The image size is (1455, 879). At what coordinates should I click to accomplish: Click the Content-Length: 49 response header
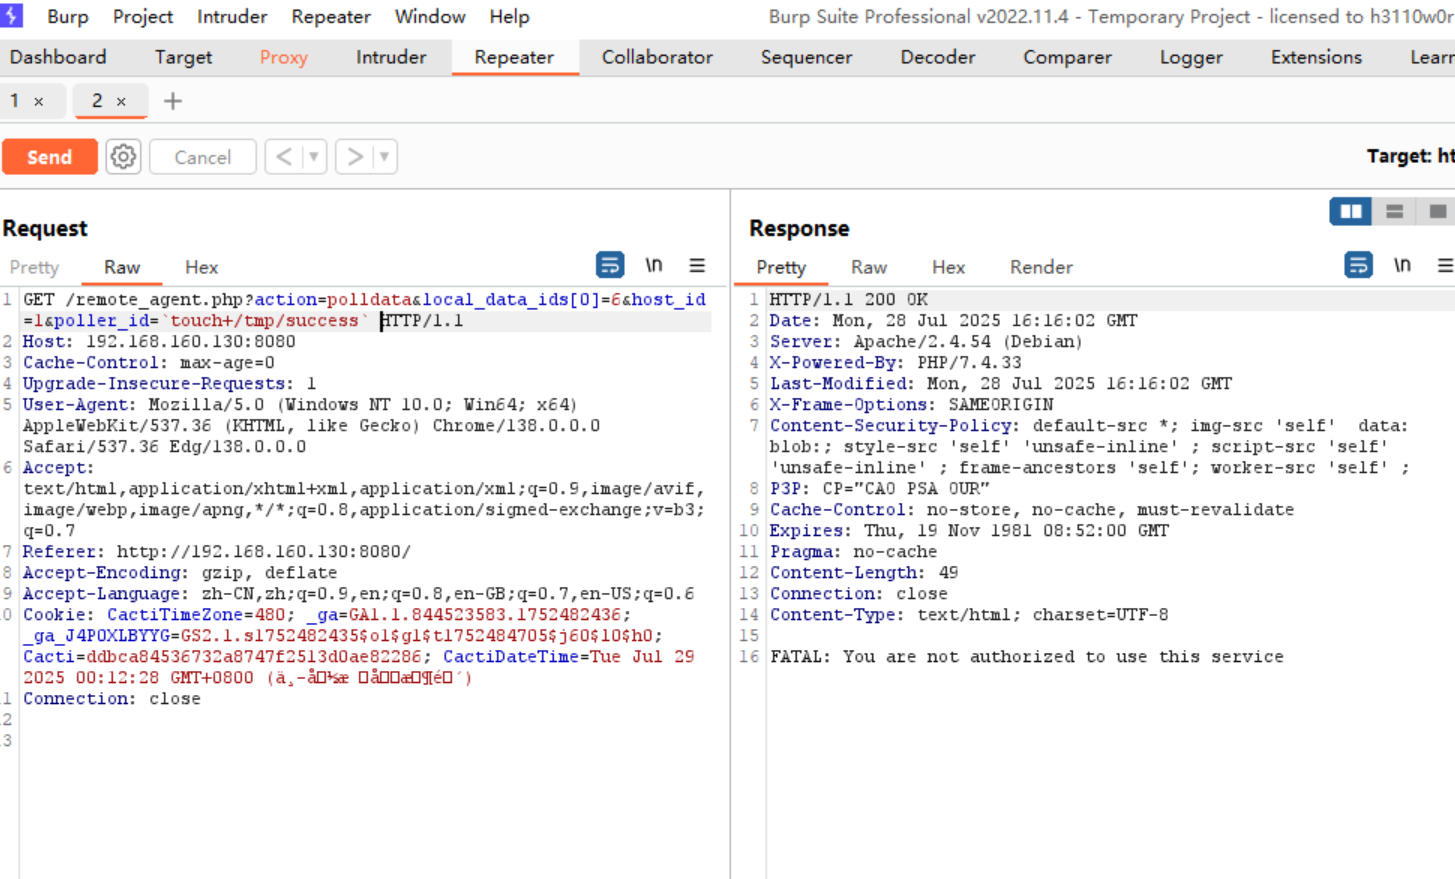coord(864,572)
